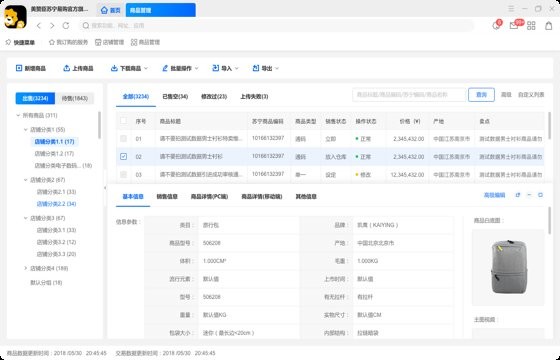
Task: Check the checkbox for row 03
Action: click(x=124, y=174)
